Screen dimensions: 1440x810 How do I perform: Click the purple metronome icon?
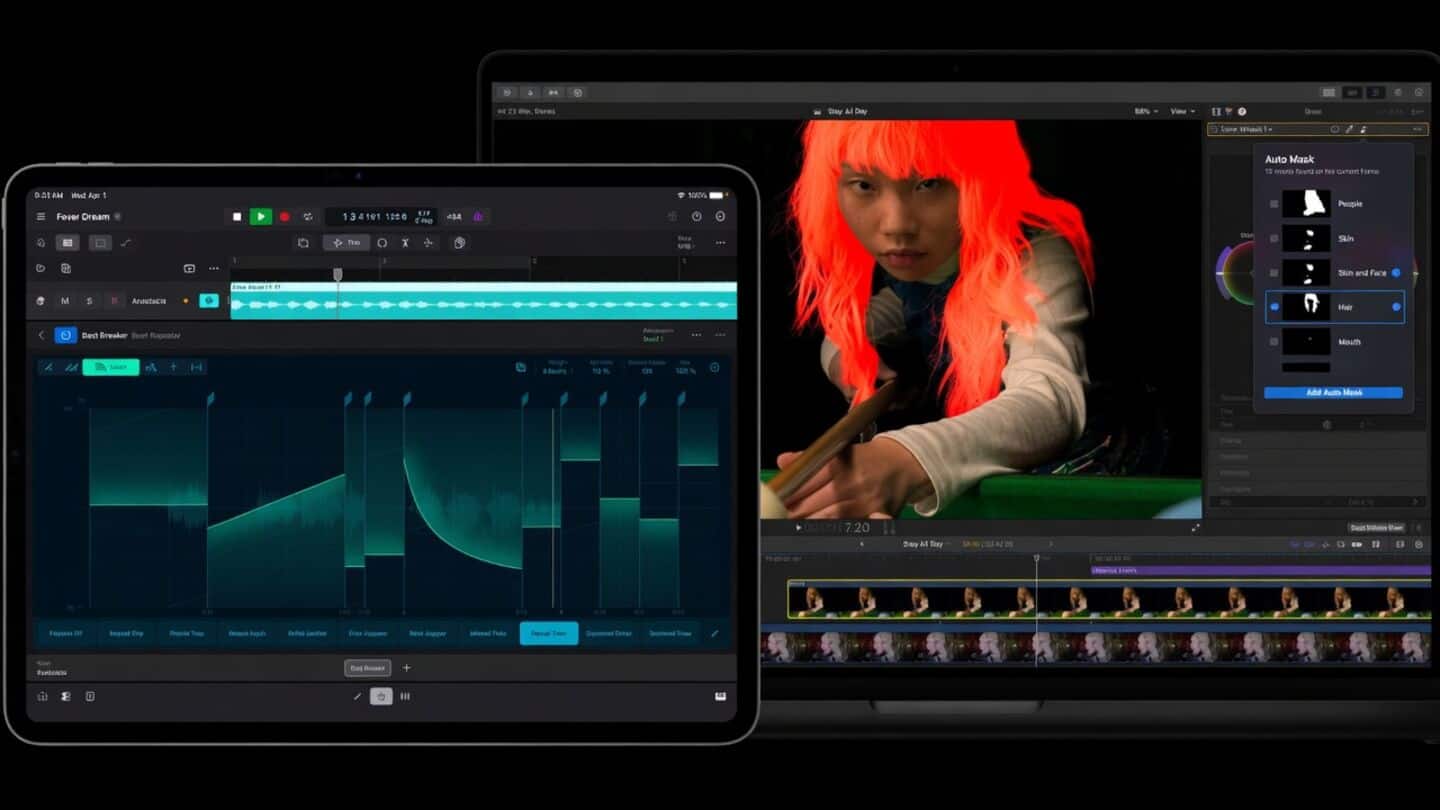coord(478,216)
